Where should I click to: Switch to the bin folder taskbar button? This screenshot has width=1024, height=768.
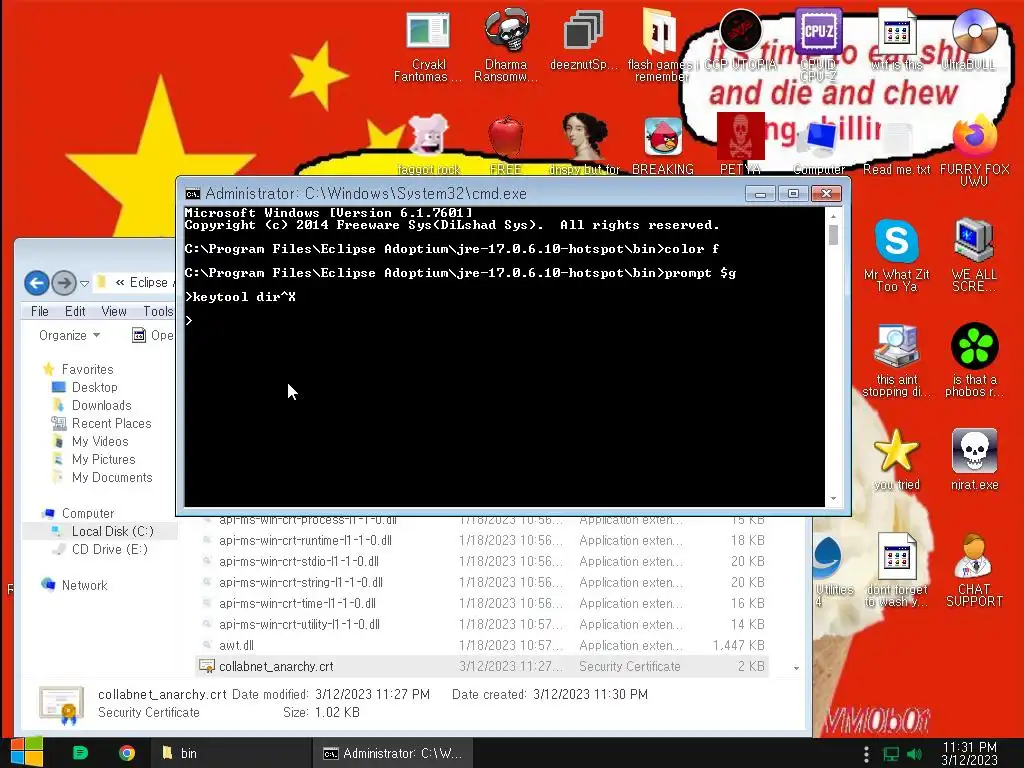[x=230, y=753]
